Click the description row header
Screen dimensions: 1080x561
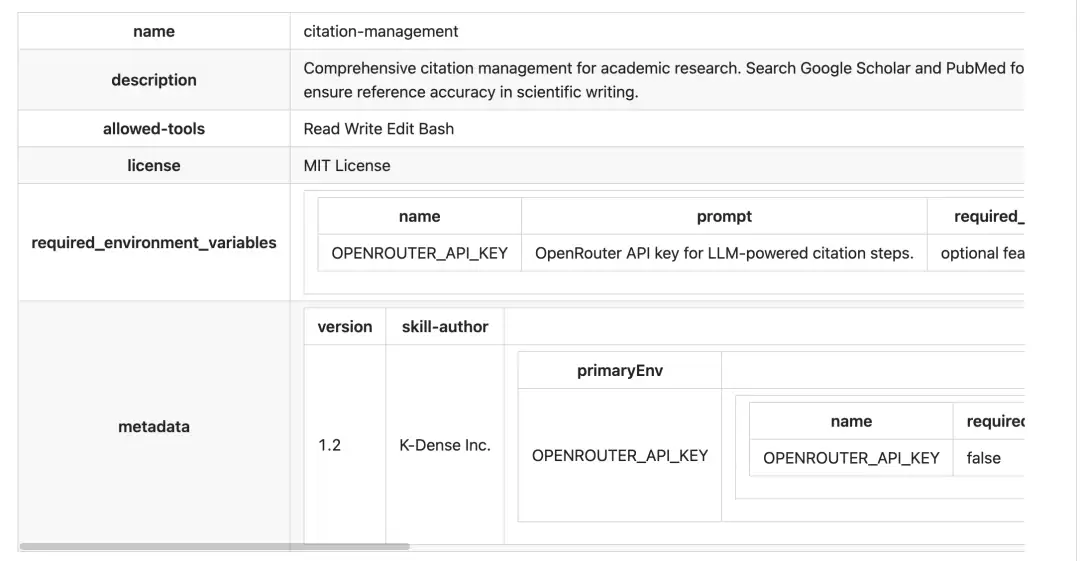[154, 80]
